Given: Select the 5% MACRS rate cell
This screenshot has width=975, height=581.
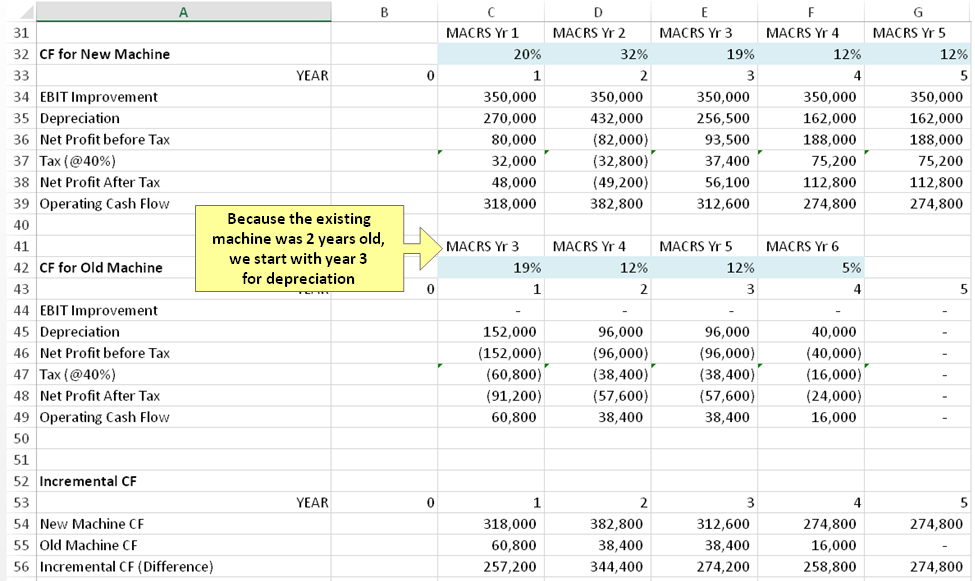Looking at the screenshot, I should tap(812, 267).
